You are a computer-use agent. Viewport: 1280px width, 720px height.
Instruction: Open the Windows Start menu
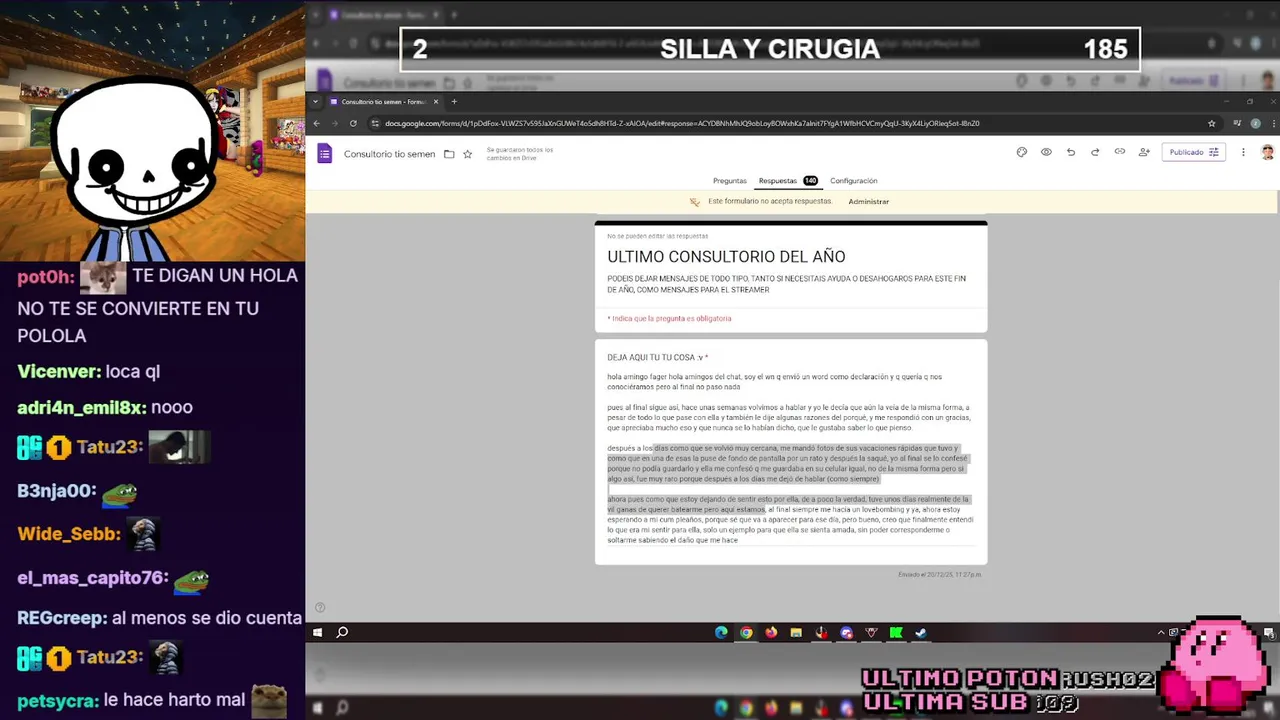tap(317, 632)
